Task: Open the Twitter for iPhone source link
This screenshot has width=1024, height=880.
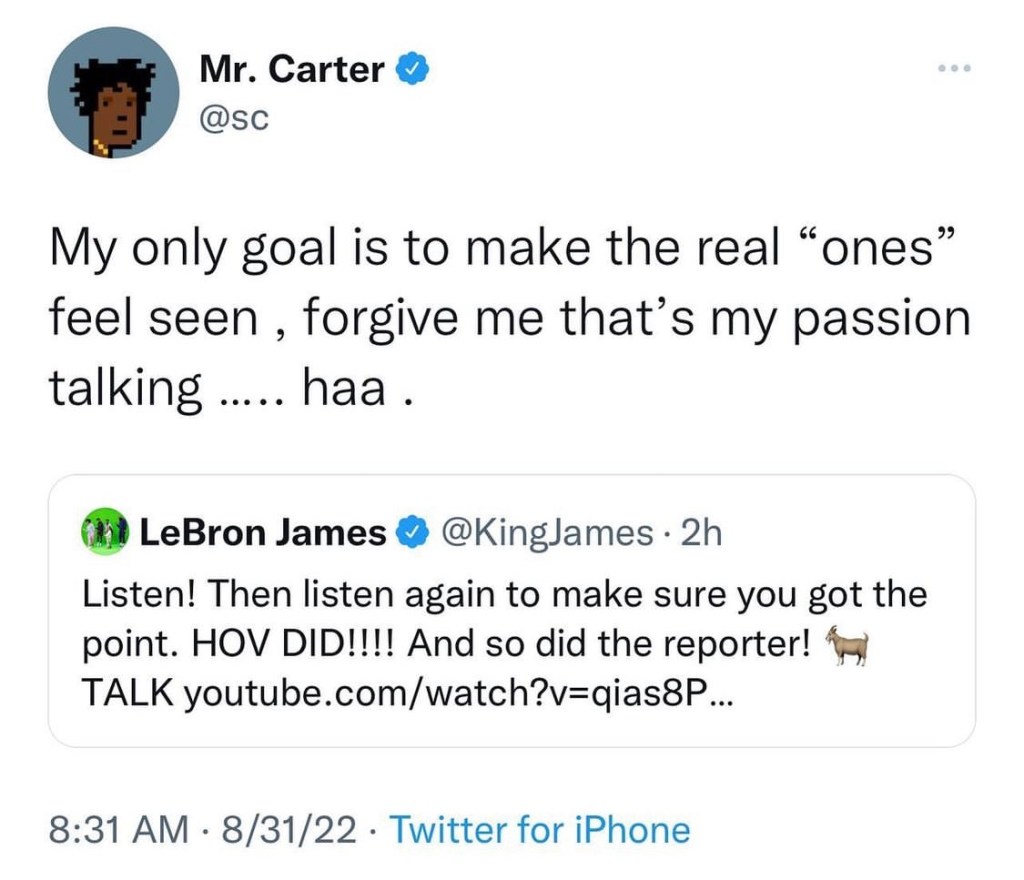Action: click(x=539, y=829)
